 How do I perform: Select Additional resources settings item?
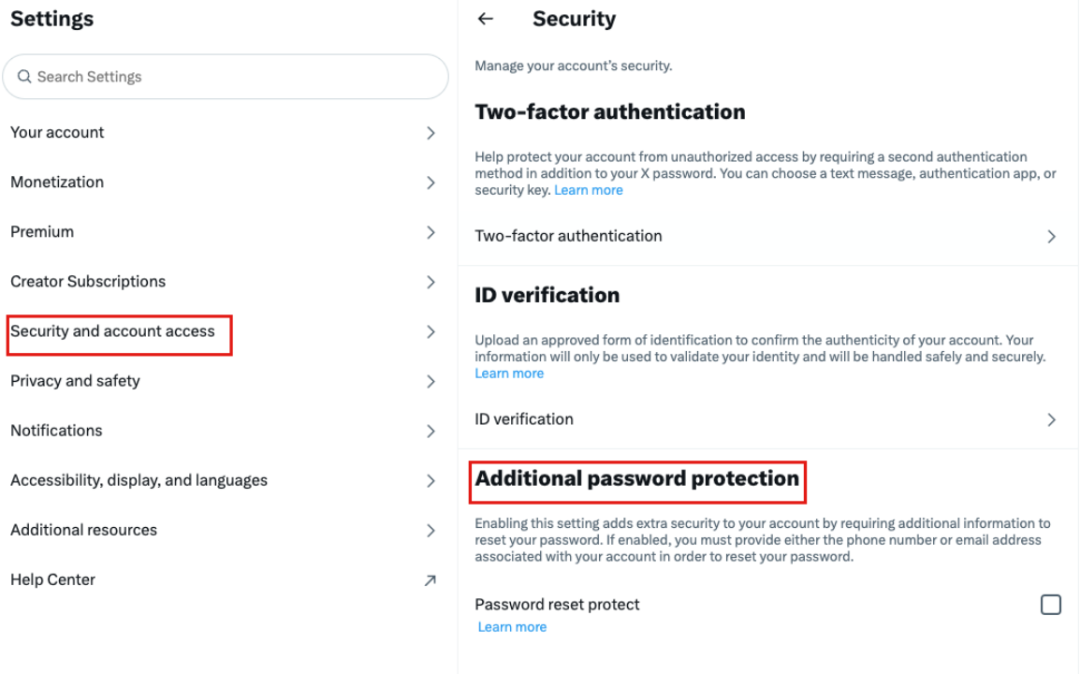click(x=224, y=530)
